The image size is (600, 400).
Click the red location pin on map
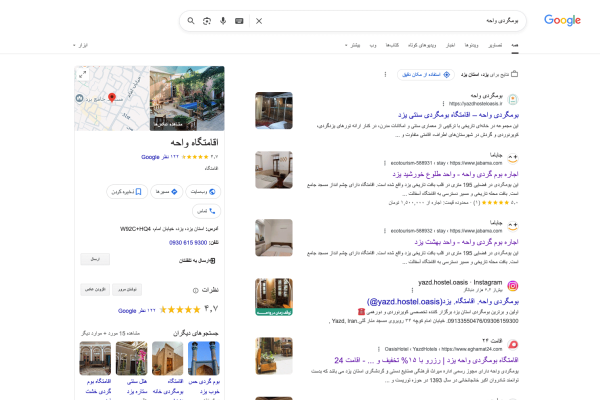click(112, 98)
